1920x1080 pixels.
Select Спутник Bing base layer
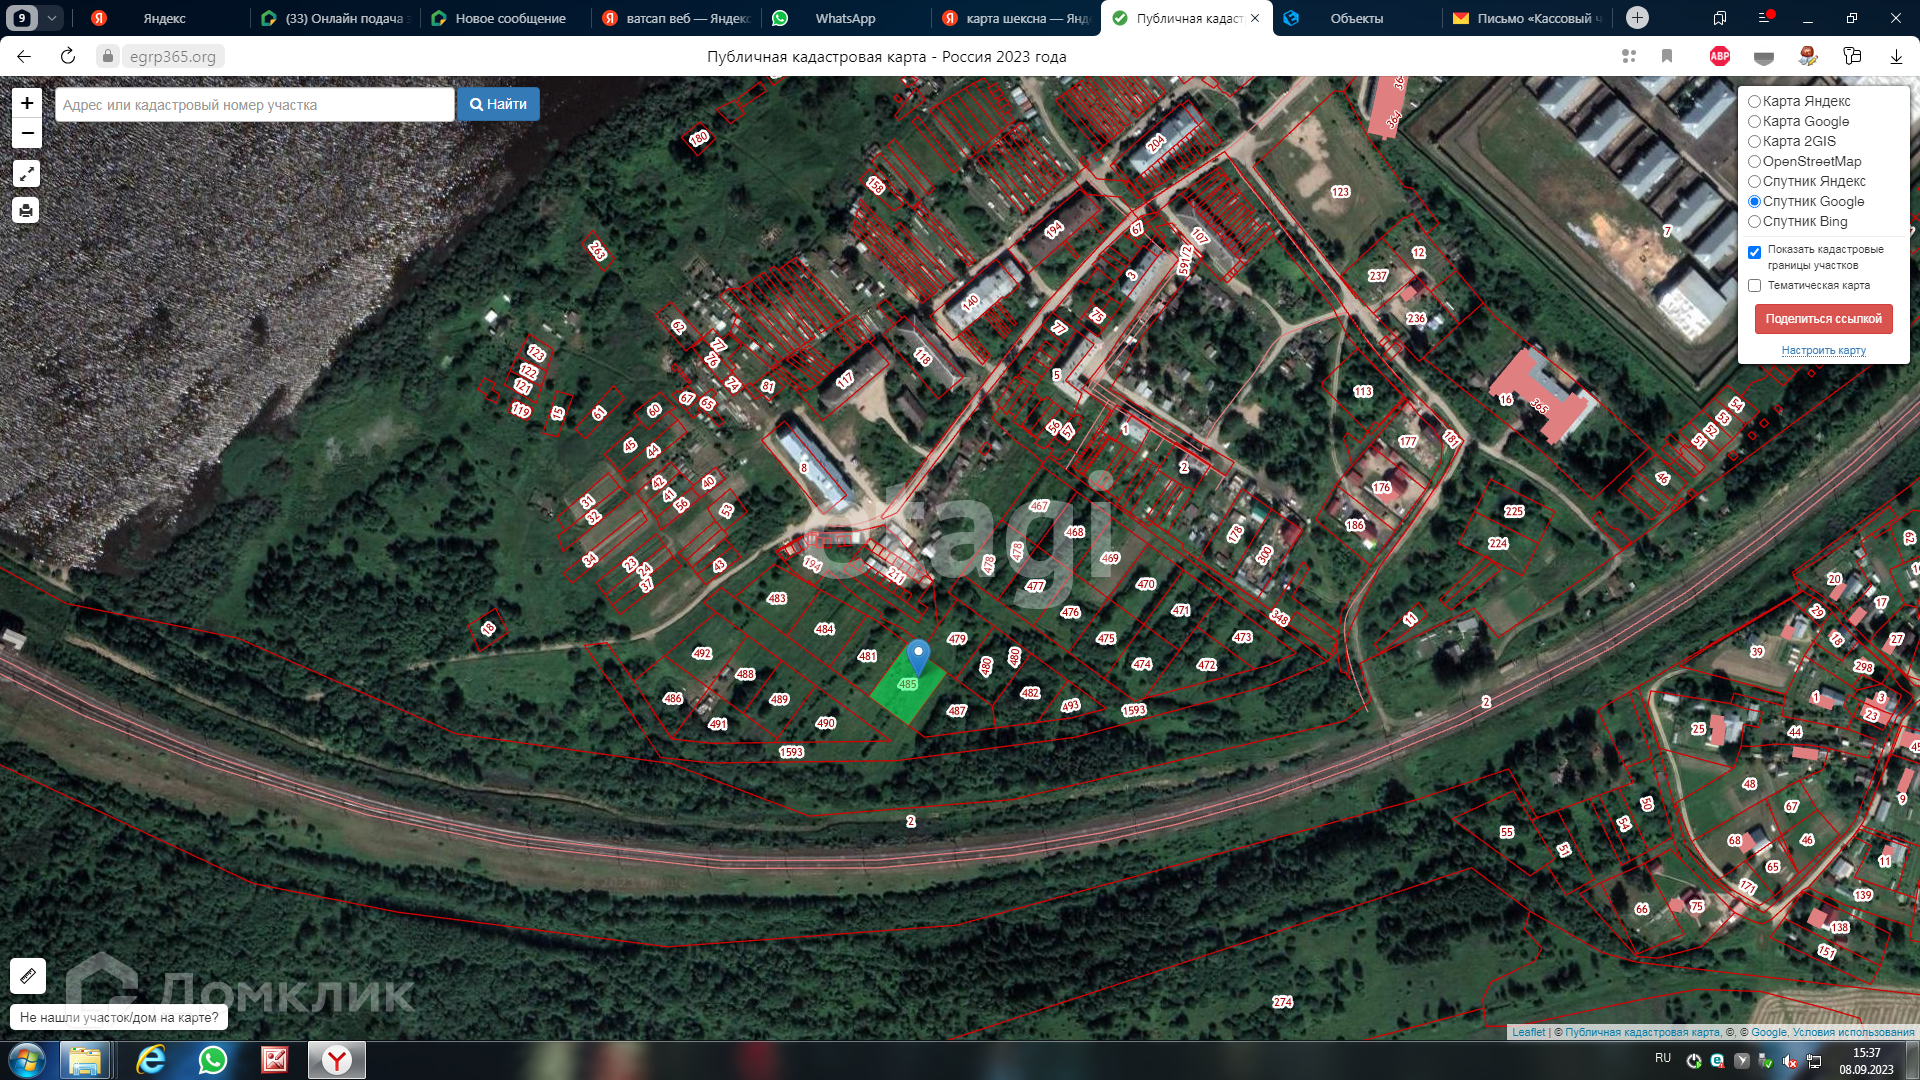click(x=1754, y=221)
